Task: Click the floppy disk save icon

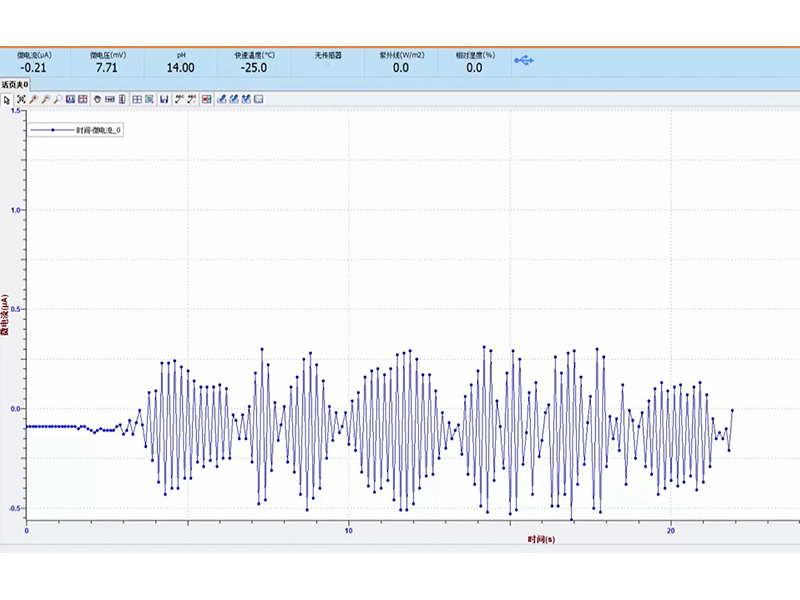Action: 164,99
